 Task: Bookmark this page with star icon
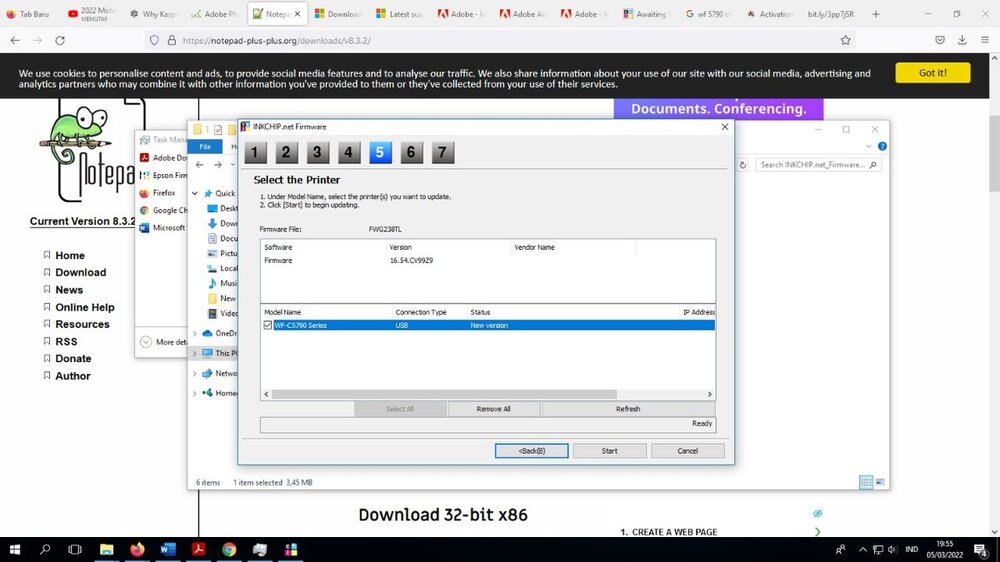pyautogui.click(x=845, y=40)
